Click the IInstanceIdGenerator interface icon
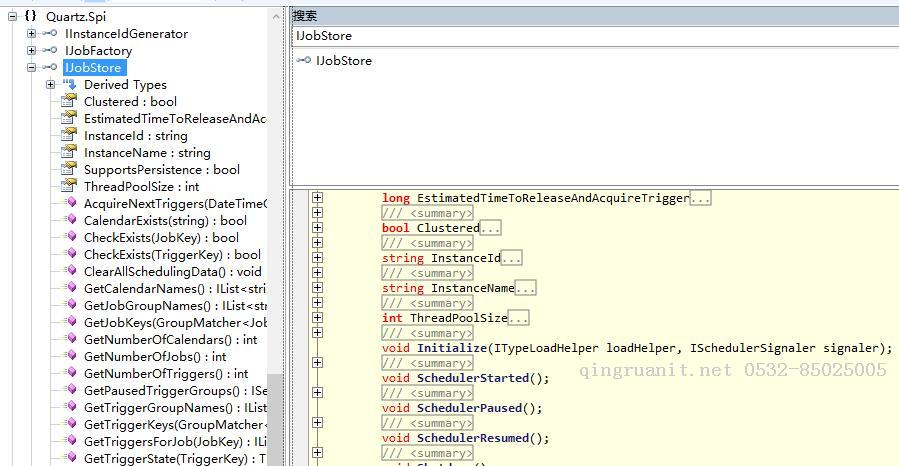This screenshot has width=899, height=466. (x=50, y=34)
